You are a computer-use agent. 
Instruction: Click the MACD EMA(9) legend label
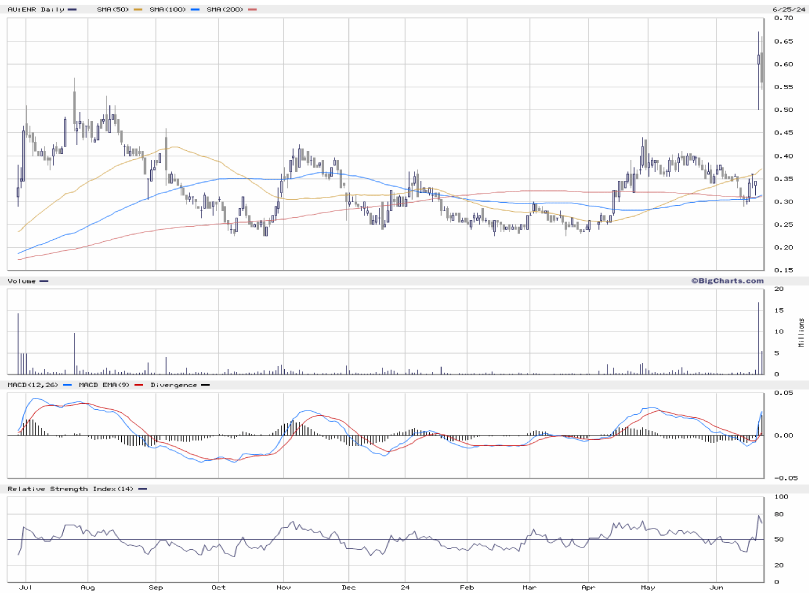click(x=107, y=384)
